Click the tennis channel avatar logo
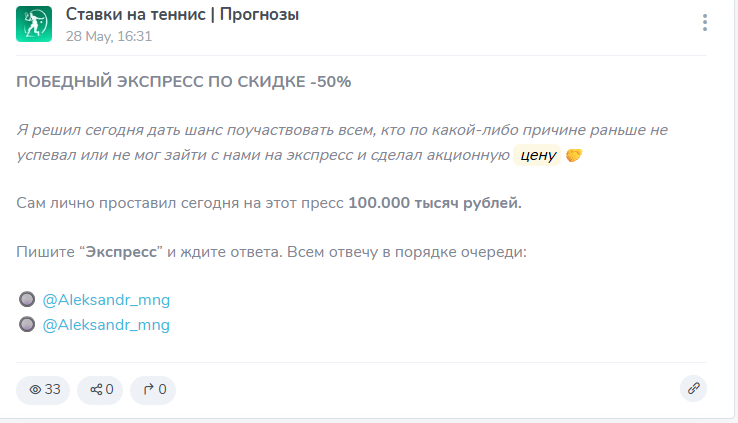 34,24
